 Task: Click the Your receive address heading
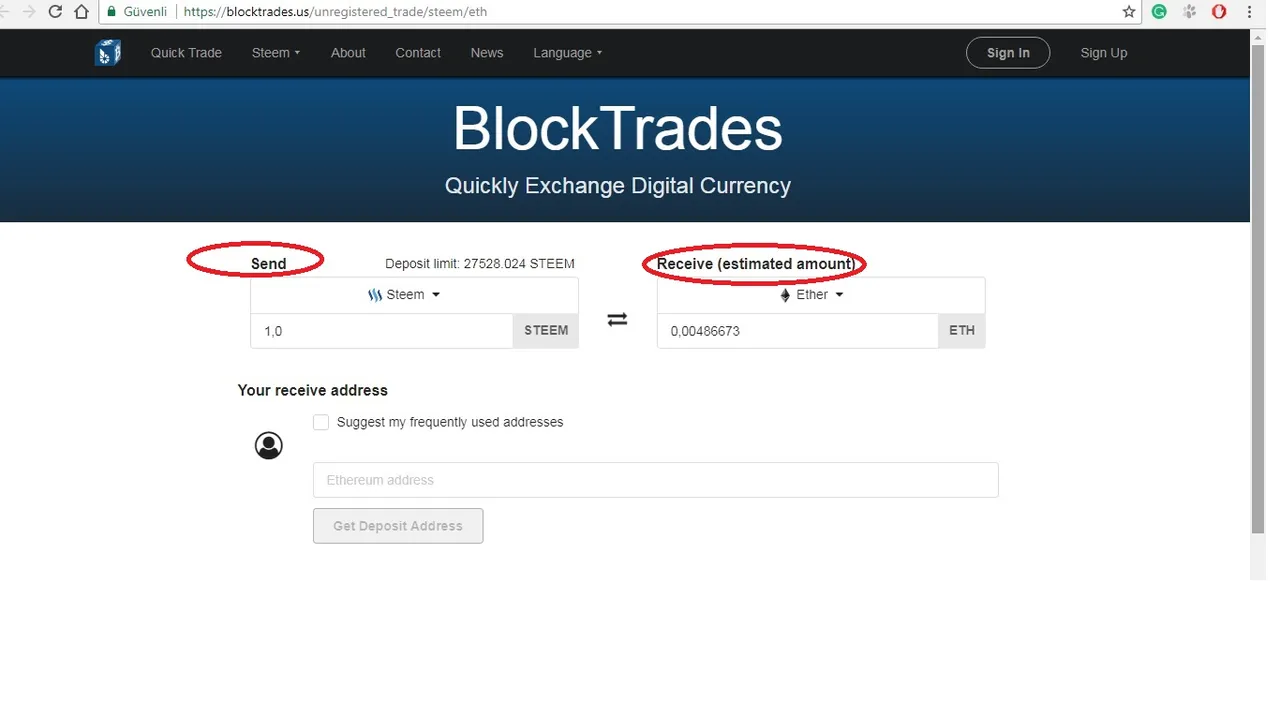(313, 390)
